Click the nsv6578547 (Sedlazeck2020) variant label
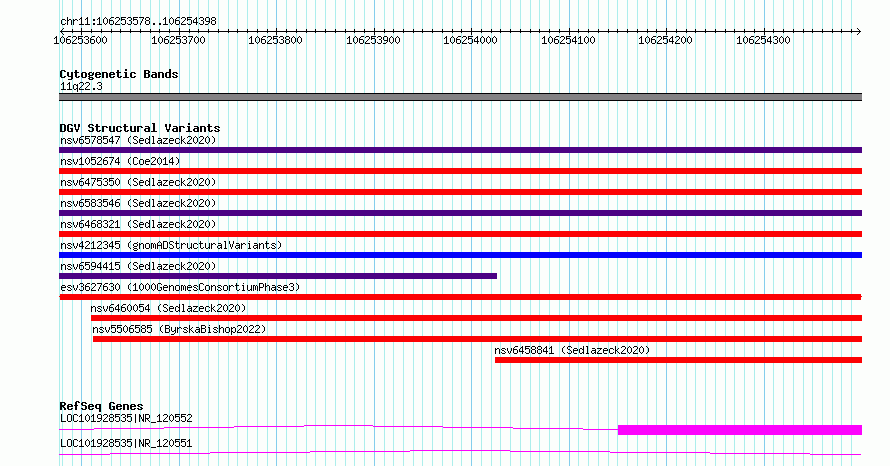The width and height of the screenshot is (890, 466). click(x=138, y=140)
